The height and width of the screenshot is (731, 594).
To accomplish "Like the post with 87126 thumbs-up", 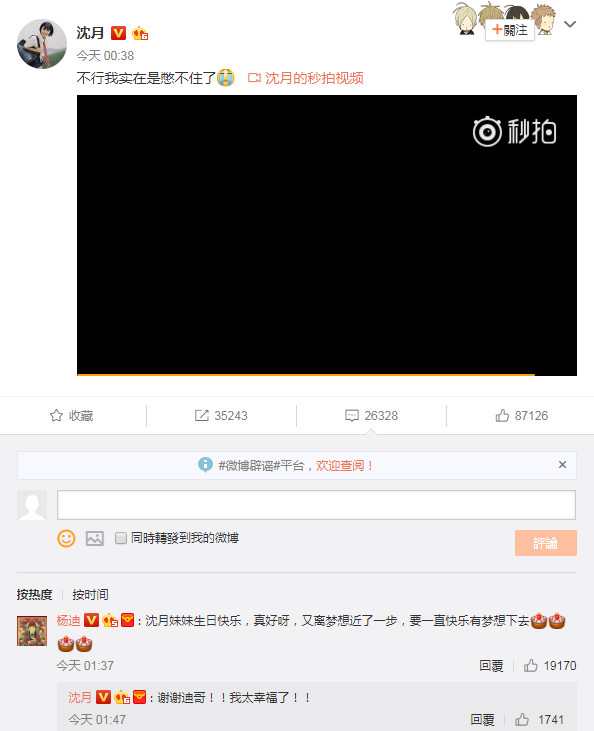I will pos(502,415).
